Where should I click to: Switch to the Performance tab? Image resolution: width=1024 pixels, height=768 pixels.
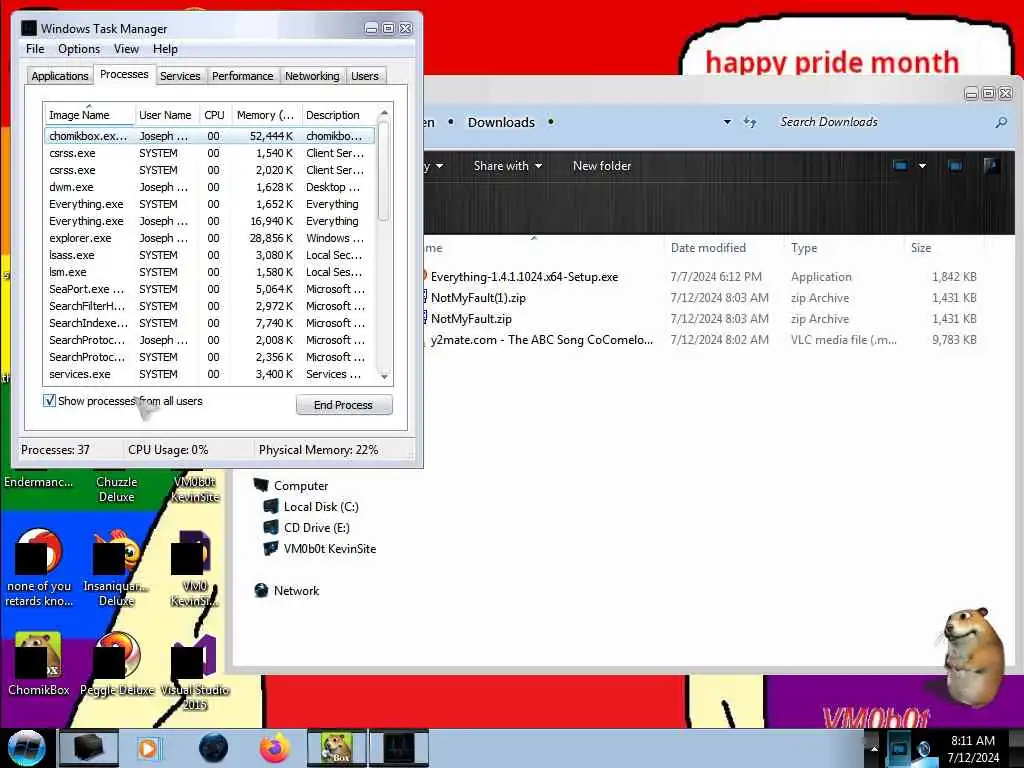pos(242,76)
